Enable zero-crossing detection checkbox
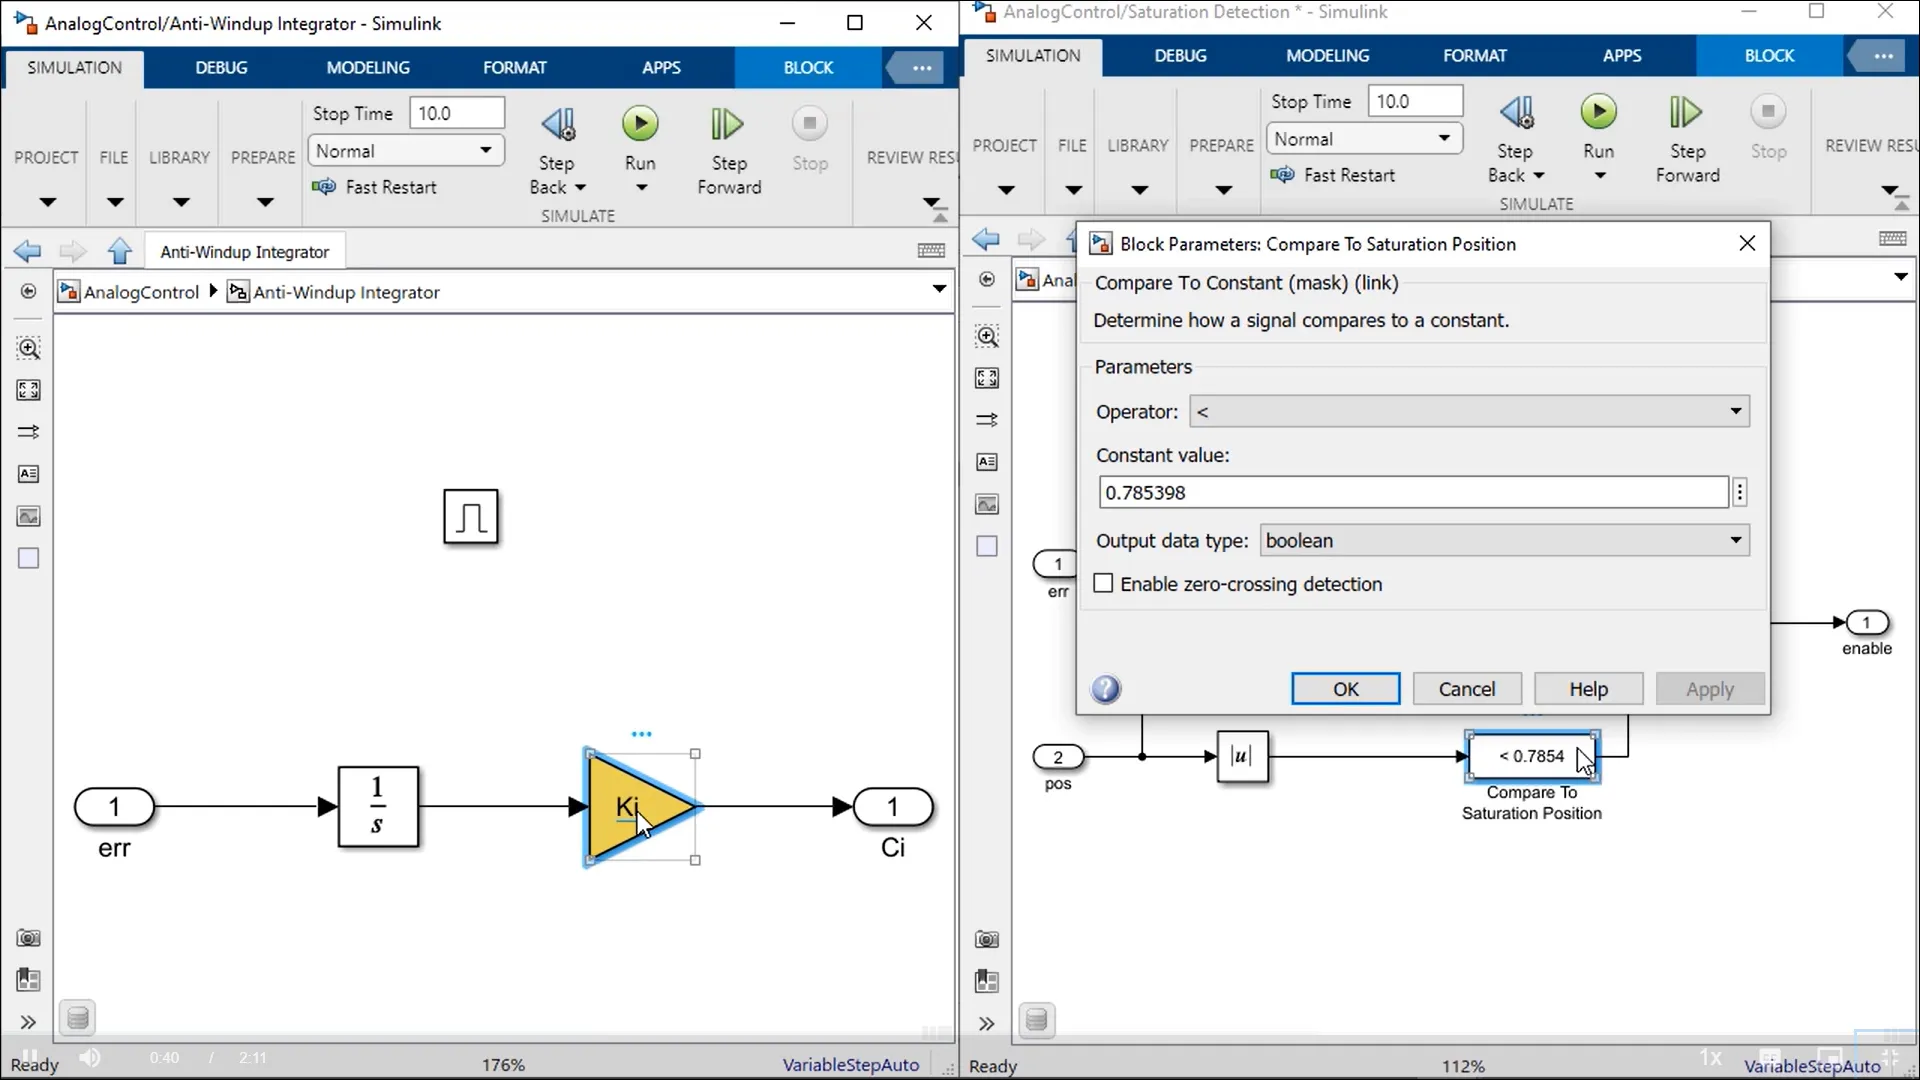This screenshot has height=1080, width=1920. click(1104, 584)
